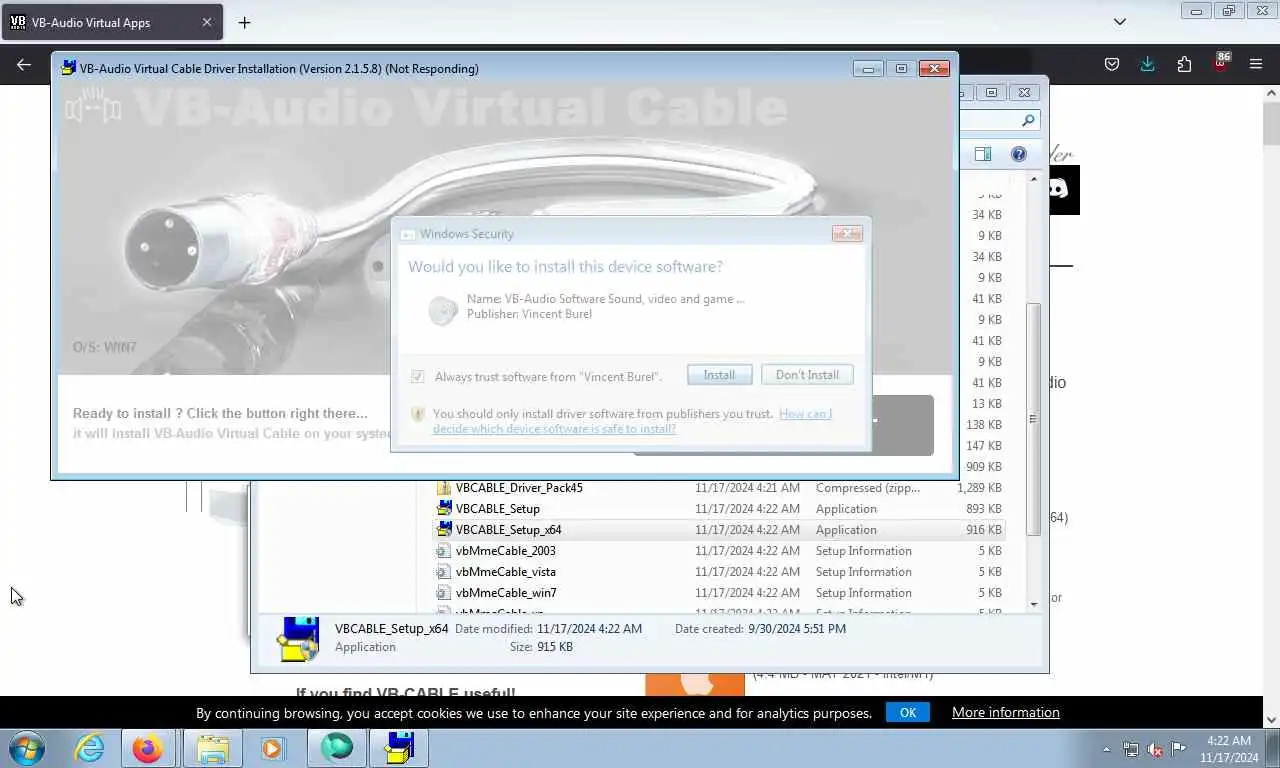Toggle Always trust software from Vincent Burel
Image resolution: width=1280 pixels, height=768 pixels.
pos(418,377)
